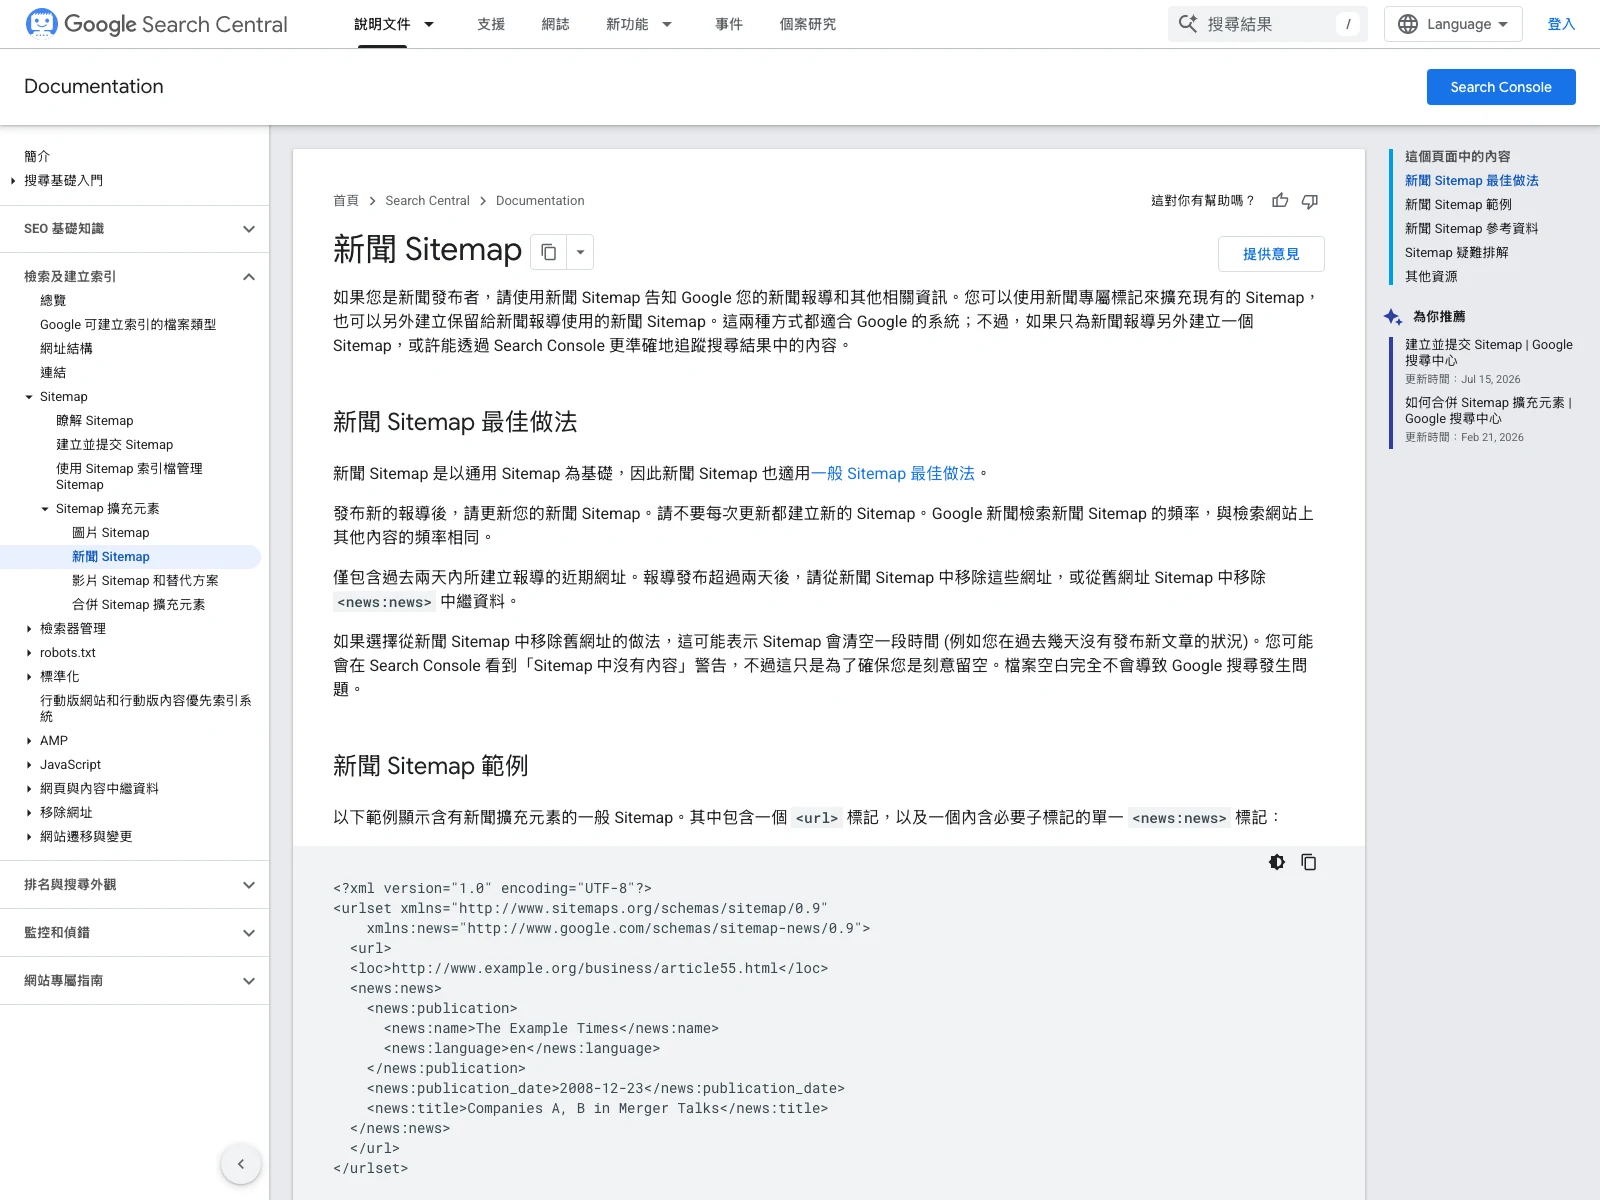Copy the XML code sample
1600x1200 pixels.
pyautogui.click(x=1308, y=862)
